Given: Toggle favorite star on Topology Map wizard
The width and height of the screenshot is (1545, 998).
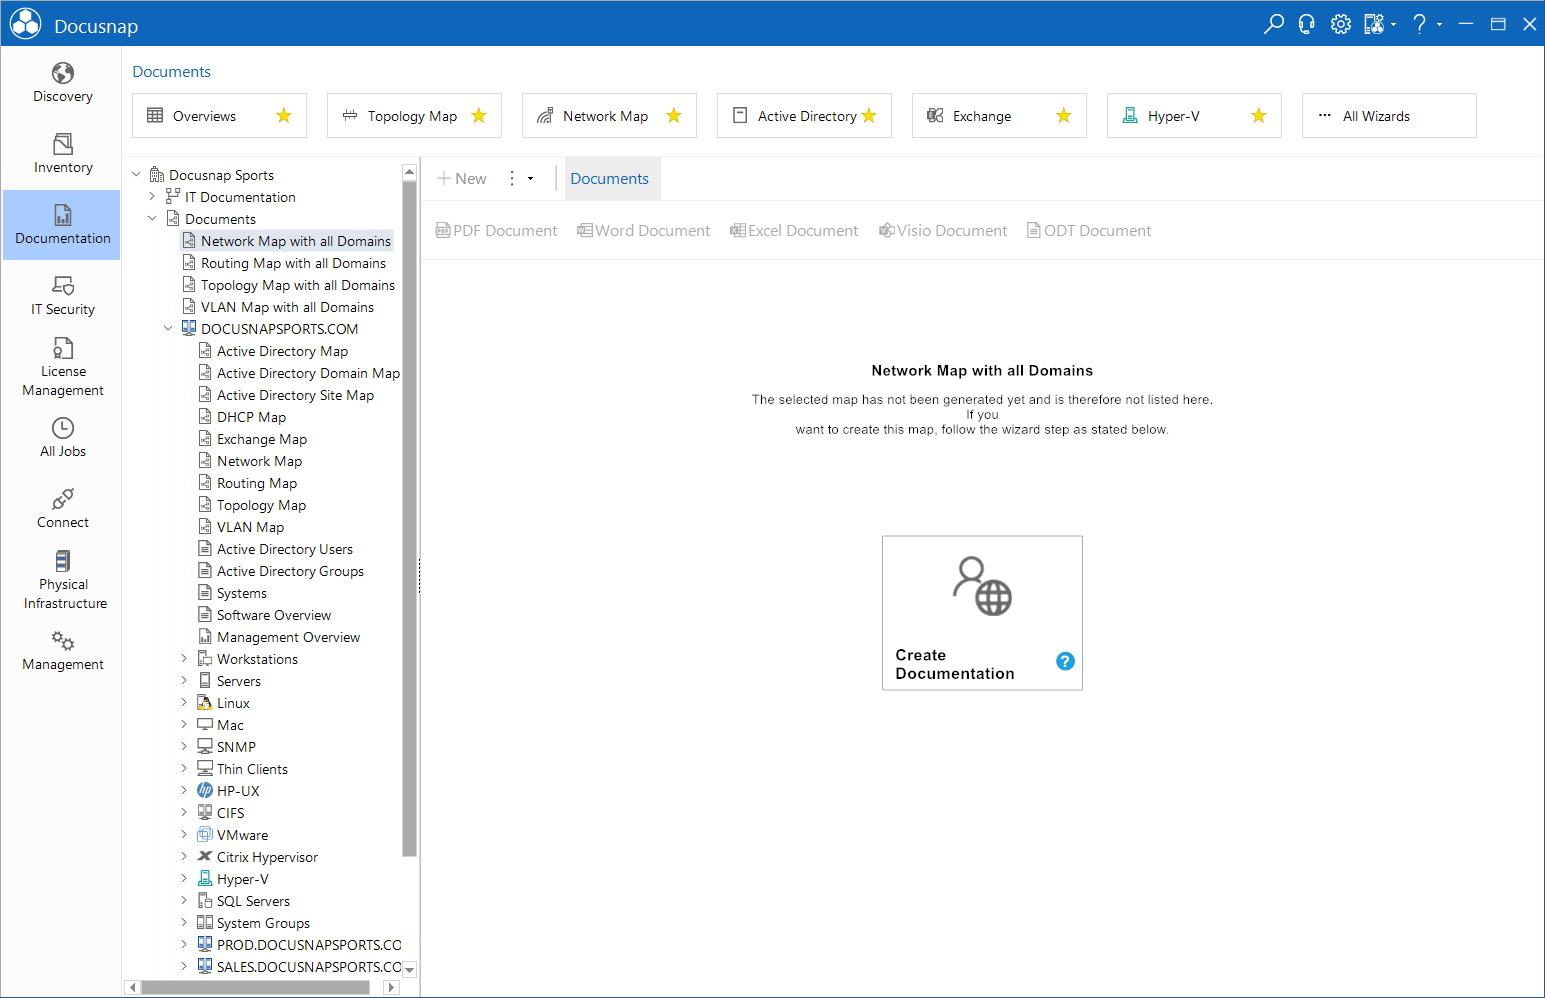Looking at the screenshot, I should (x=479, y=116).
